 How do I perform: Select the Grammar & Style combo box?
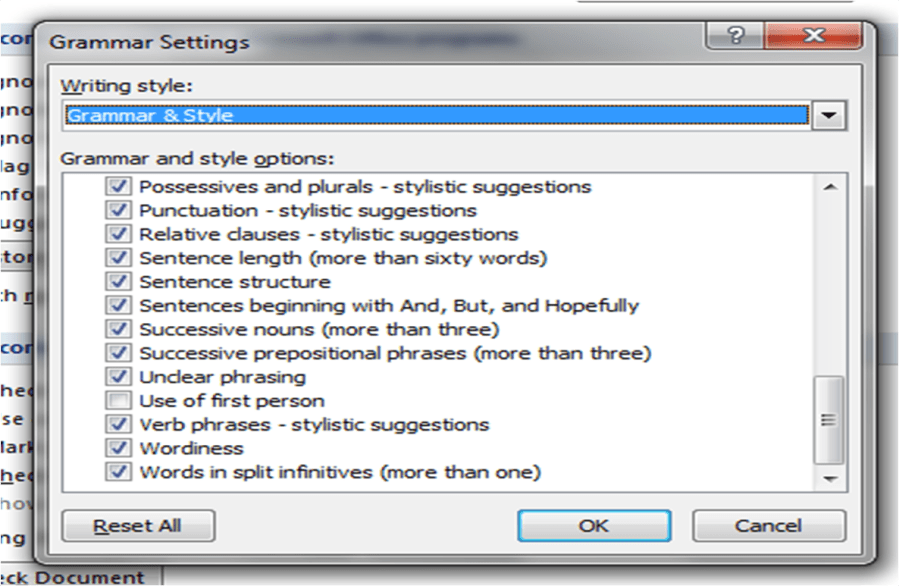point(436,116)
